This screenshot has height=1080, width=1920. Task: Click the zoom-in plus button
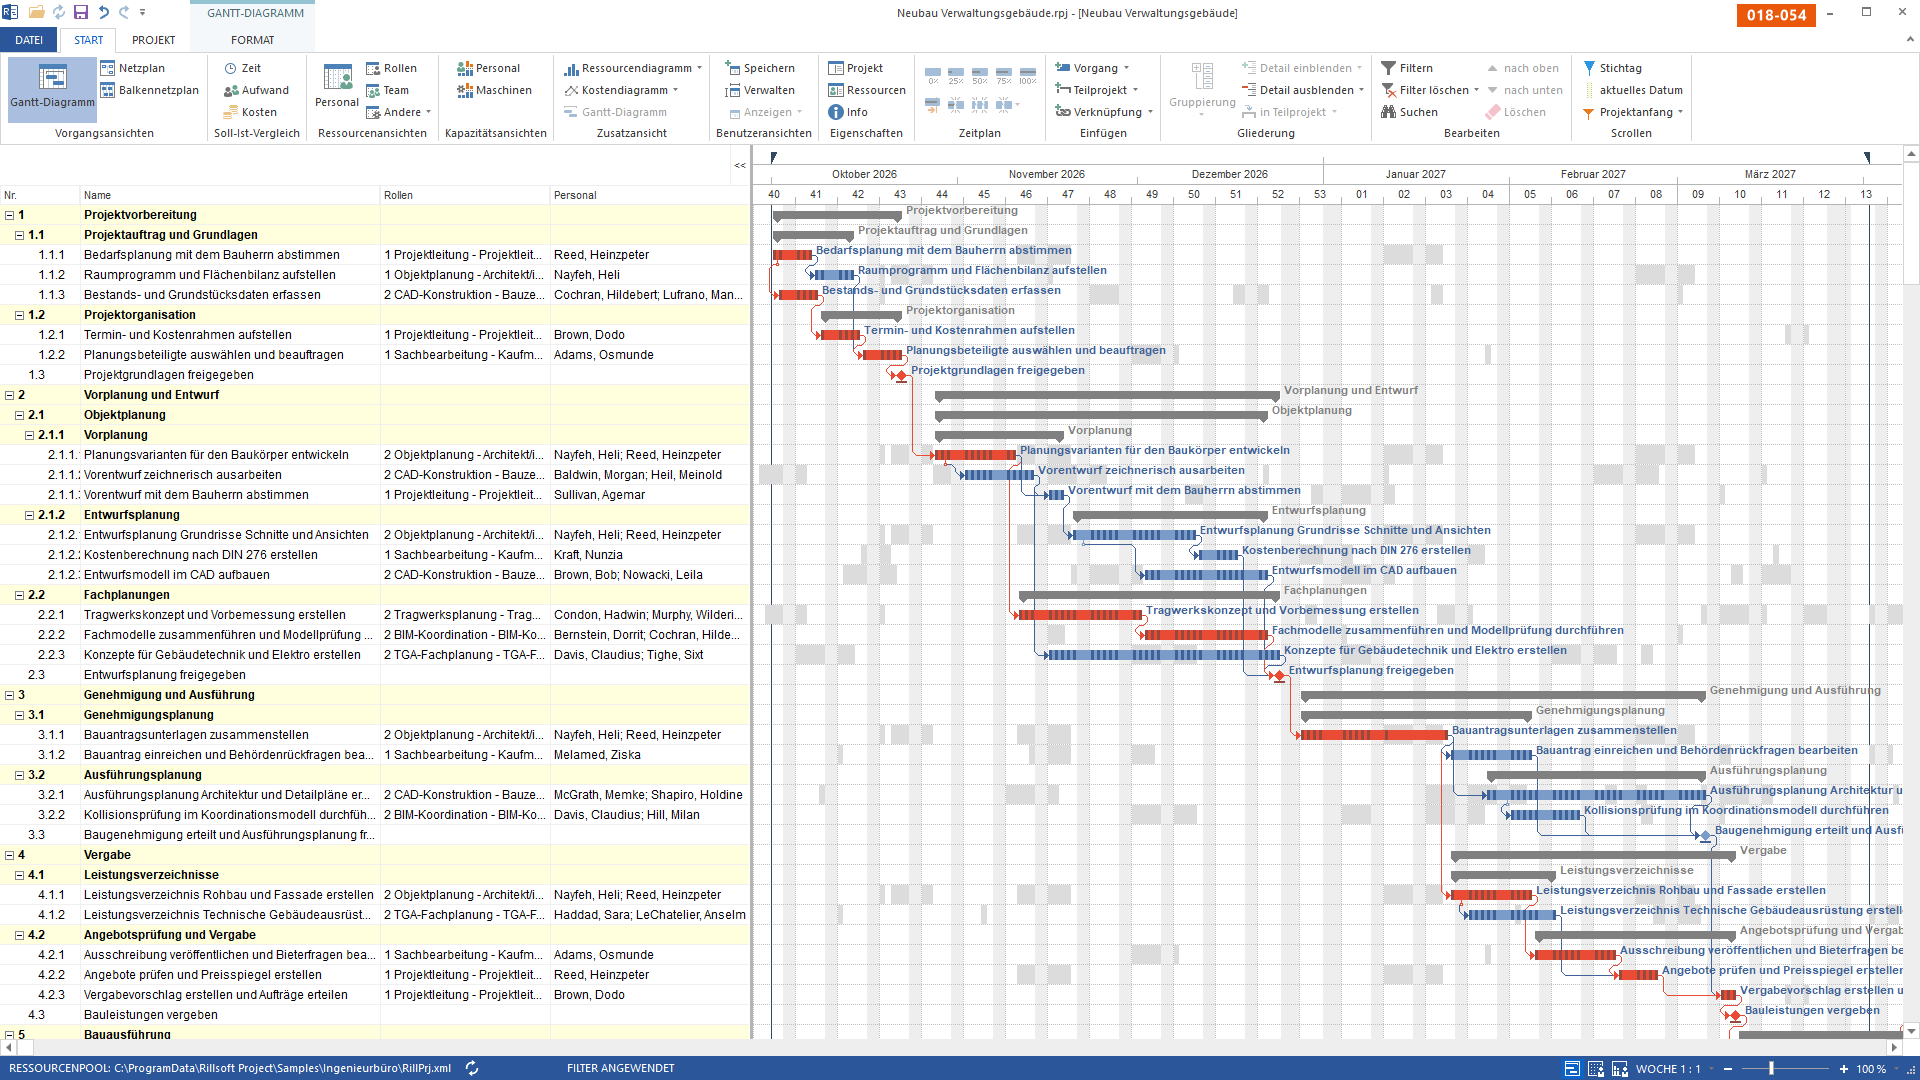point(1844,1068)
